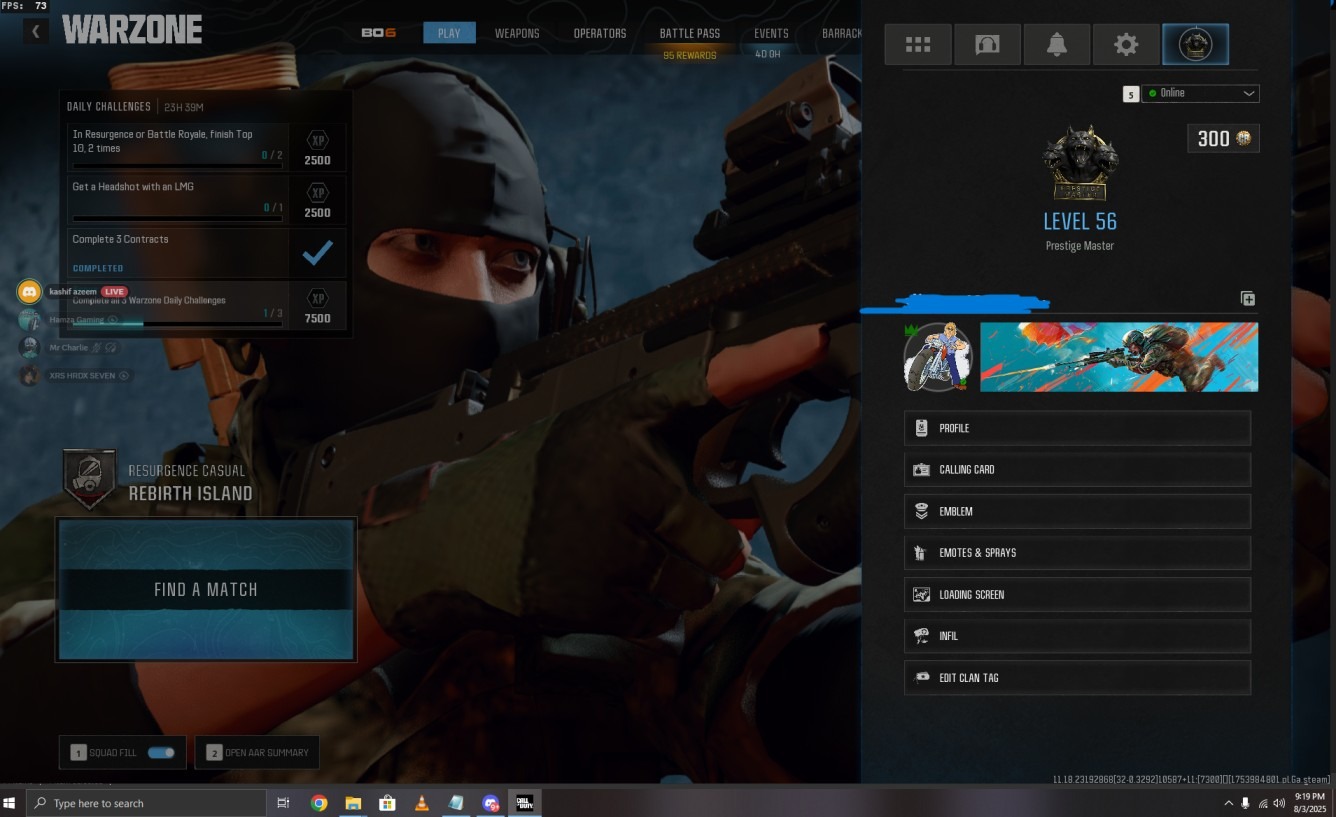Open Google Chrome from the taskbar

tap(319, 803)
